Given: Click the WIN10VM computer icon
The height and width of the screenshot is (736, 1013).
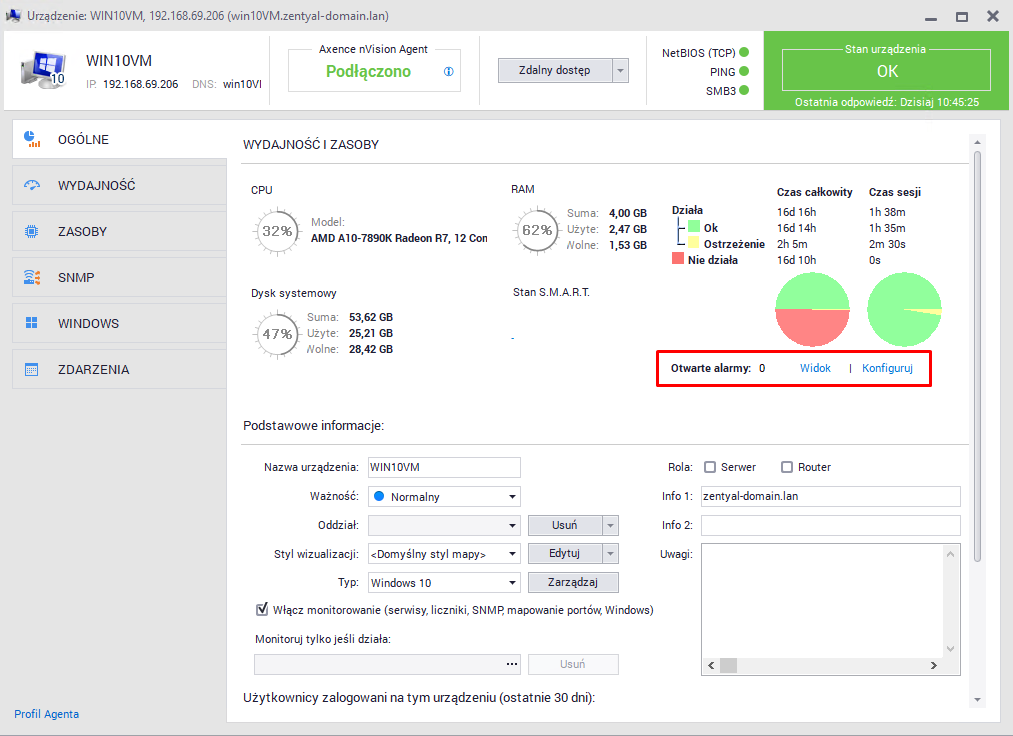Looking at the screenshot, I should [43, 70].
